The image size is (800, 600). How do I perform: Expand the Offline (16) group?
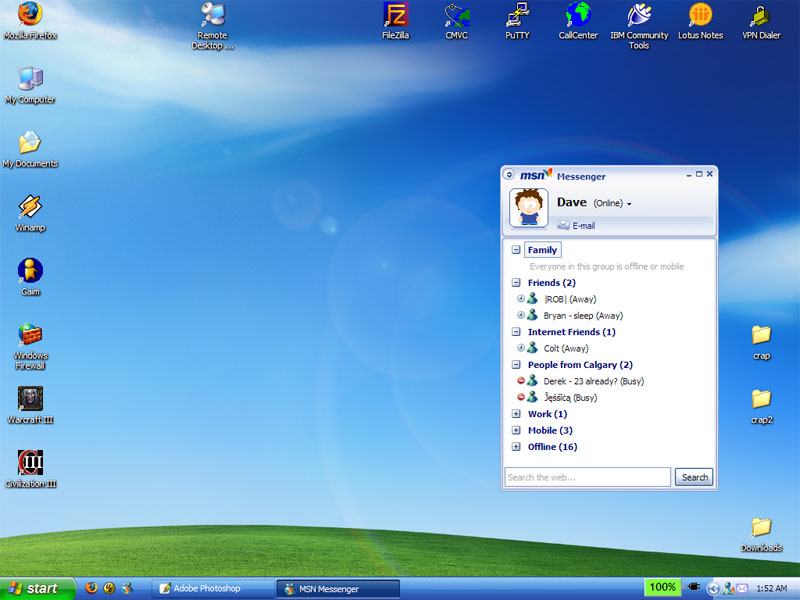click(x=516, y=447)
